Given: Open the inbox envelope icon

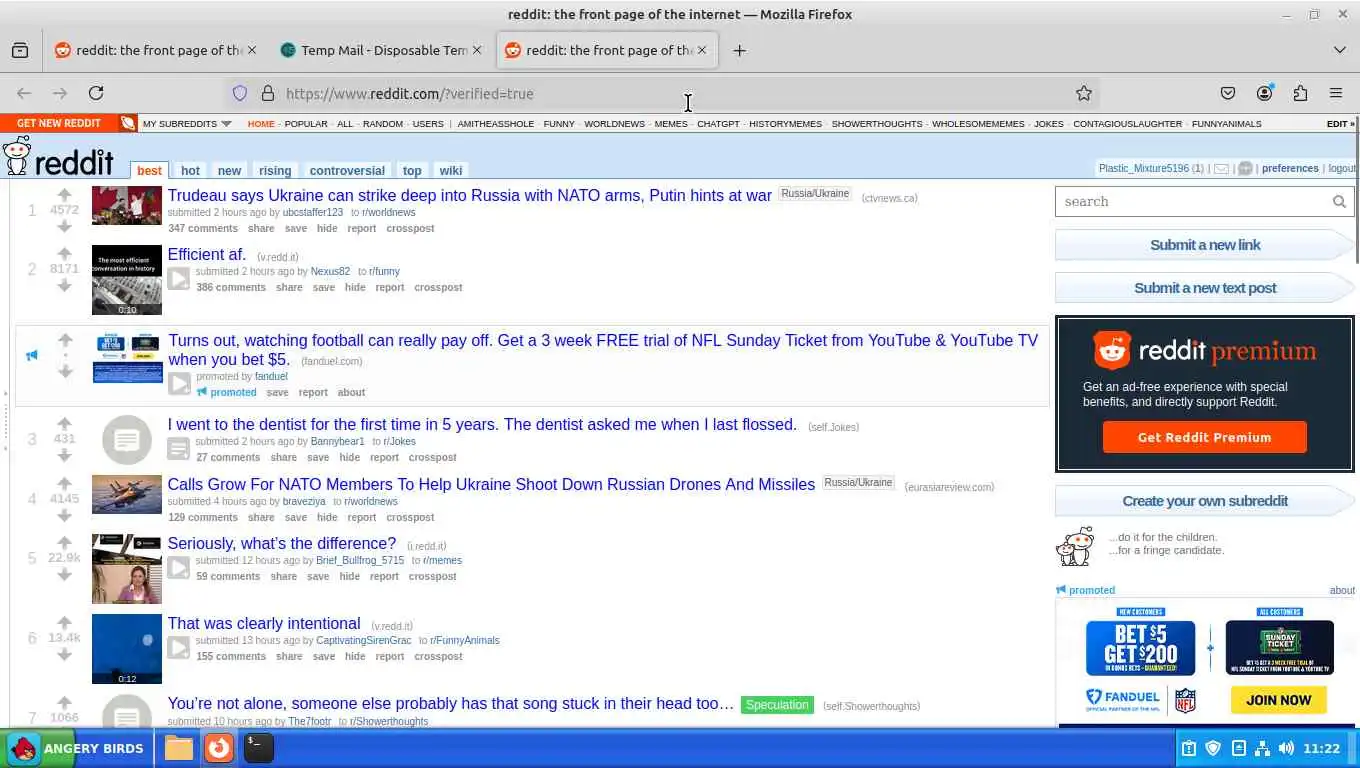Looking at the screenshot, I should coord(1221,169).
